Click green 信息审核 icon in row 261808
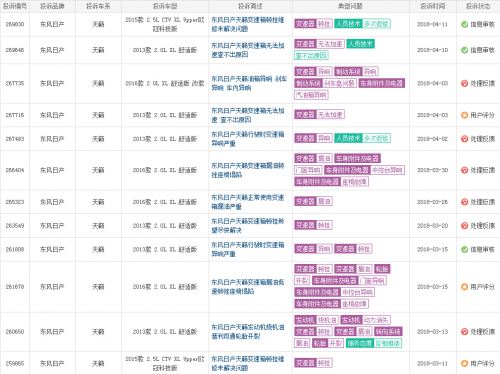 click(464, 249)
